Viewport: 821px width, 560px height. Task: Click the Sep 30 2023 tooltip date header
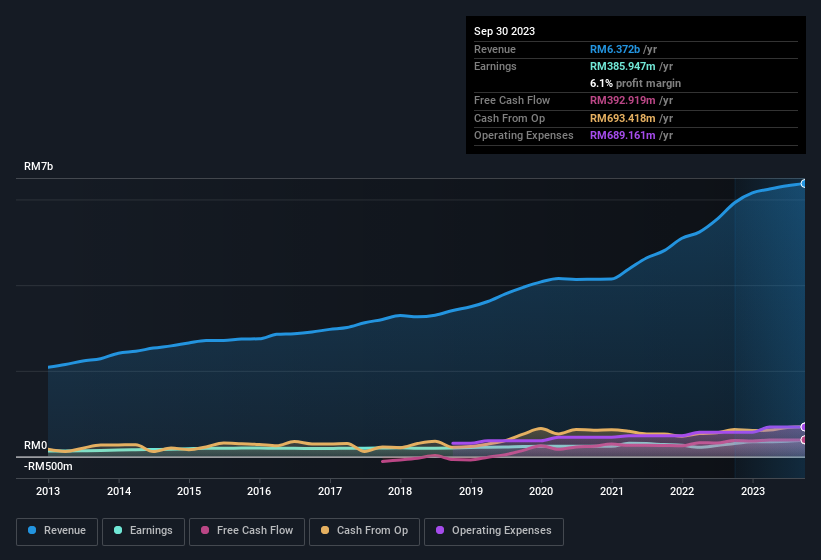tap(504, 31)
